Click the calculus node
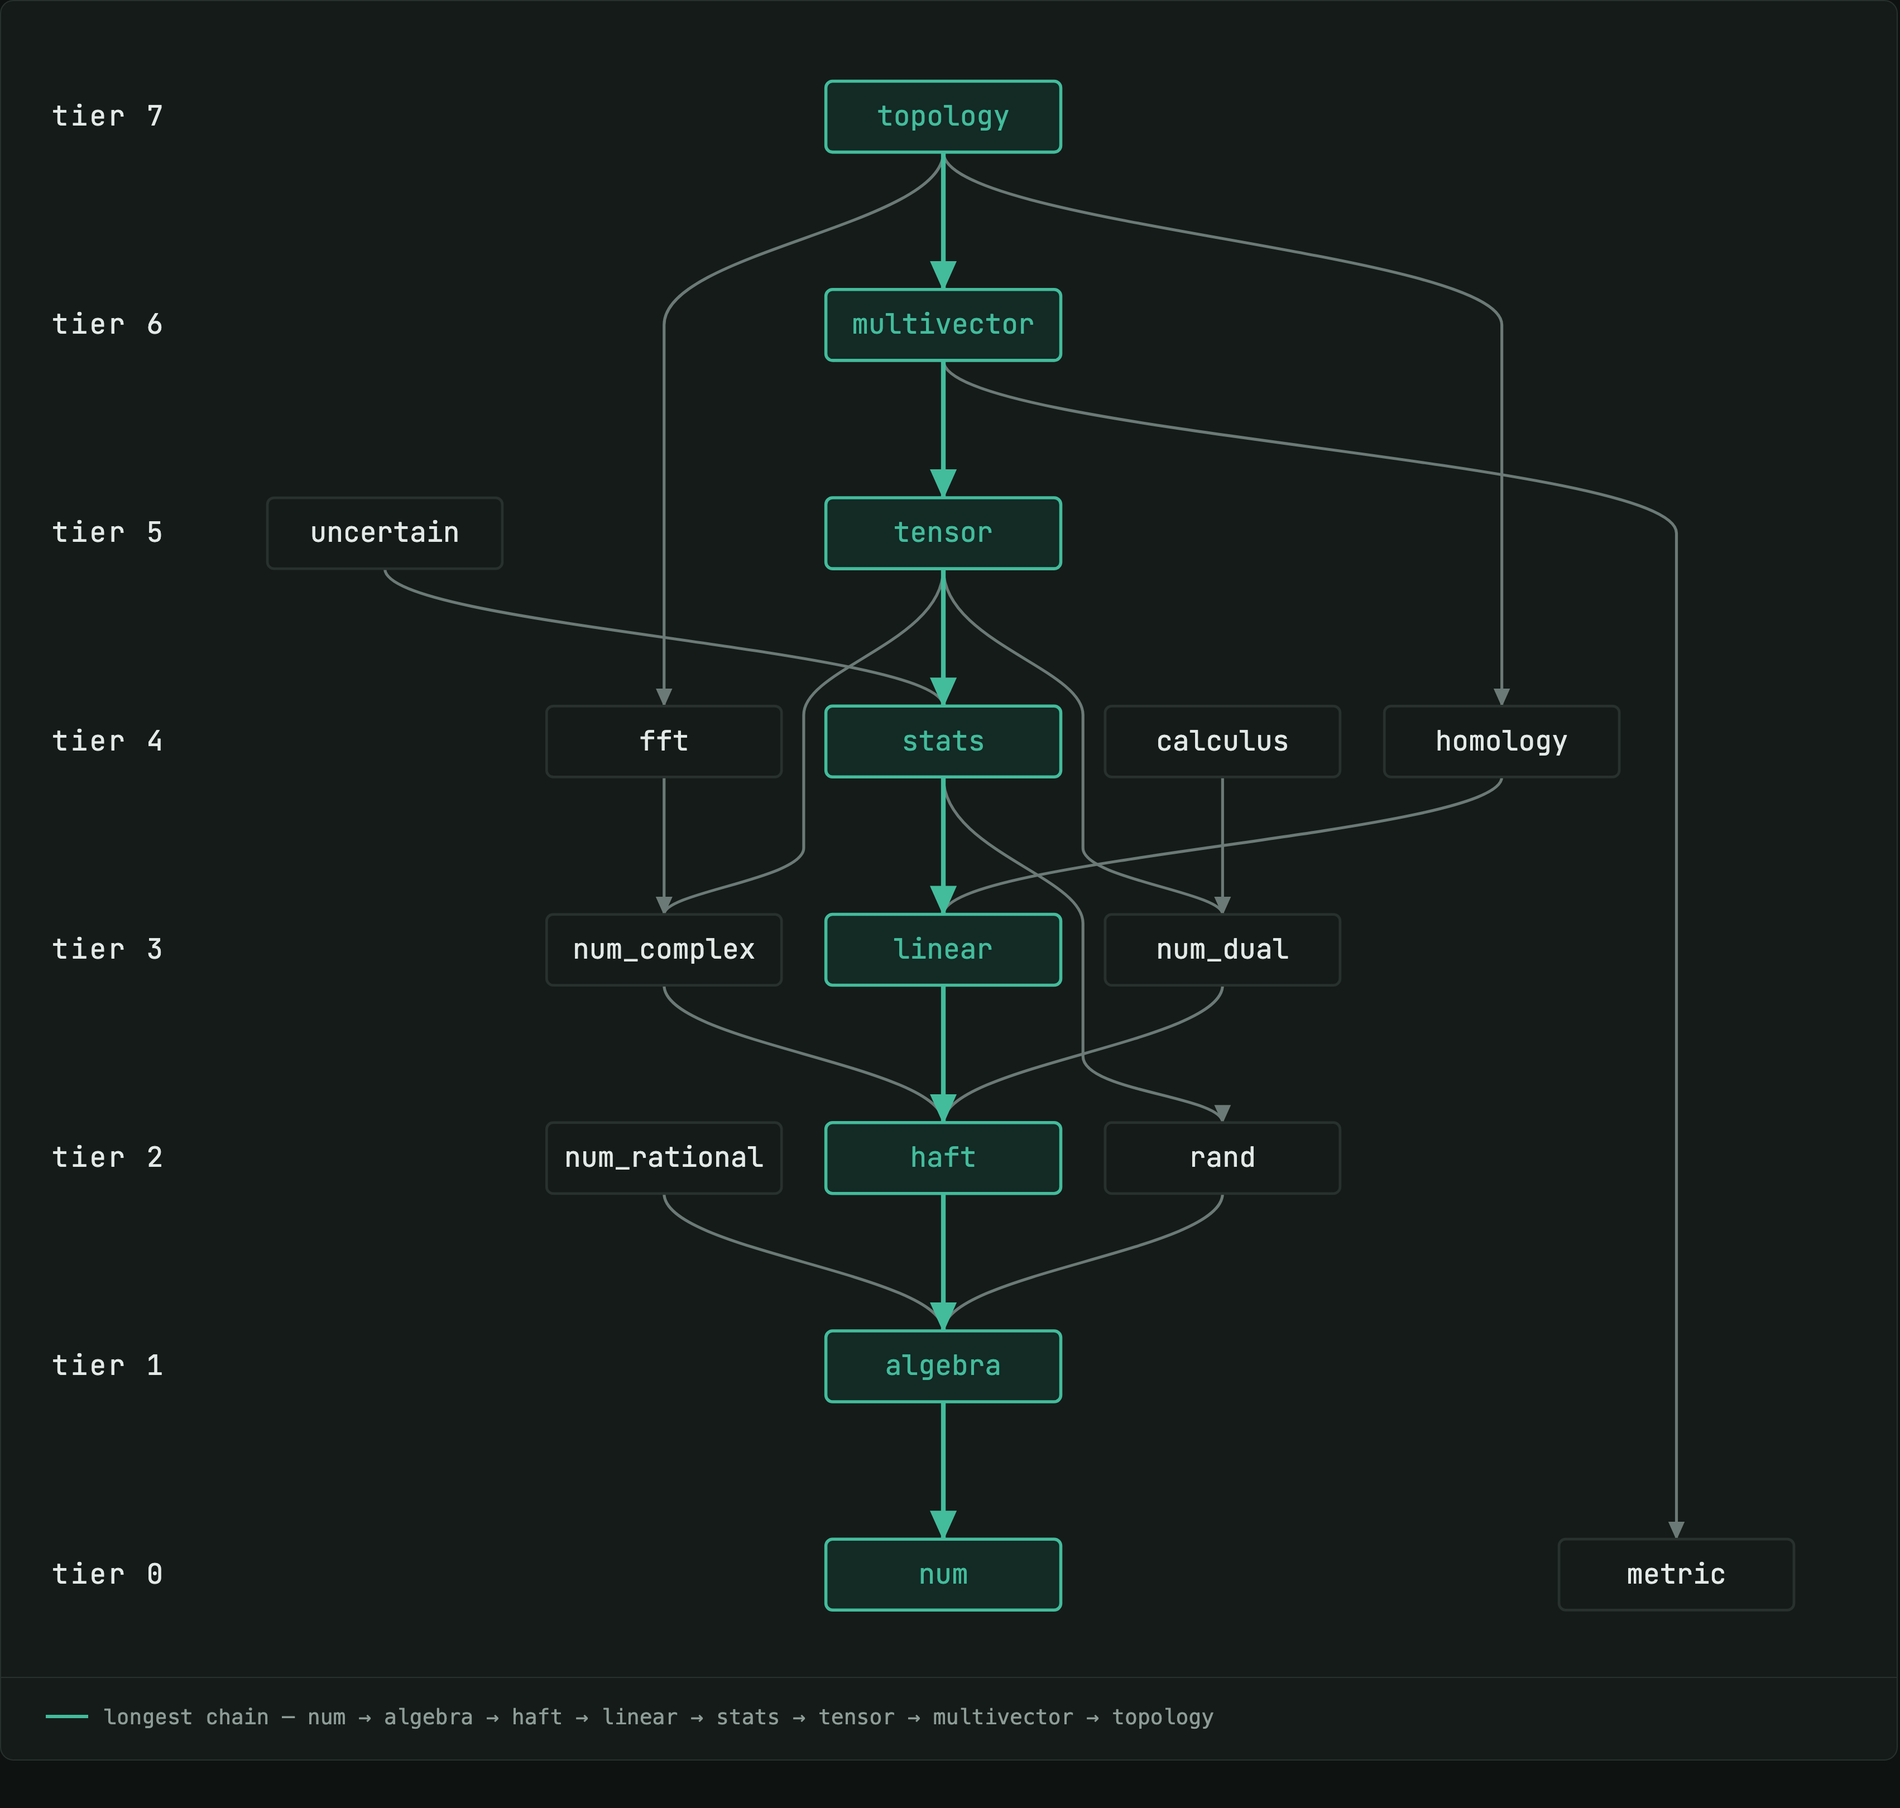 click(1222, 741)
